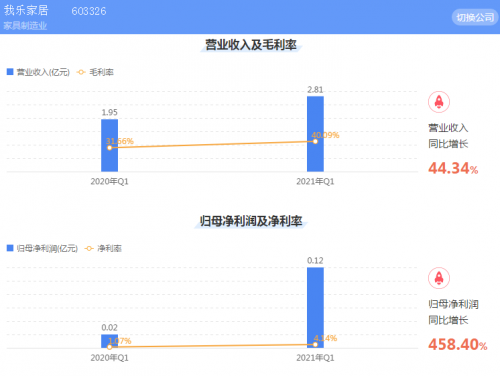Click 2021年Q1 axis label in net profit chart
Image resolution: width=500 pixels, height=376 pixels.
[x=315, y=358]
